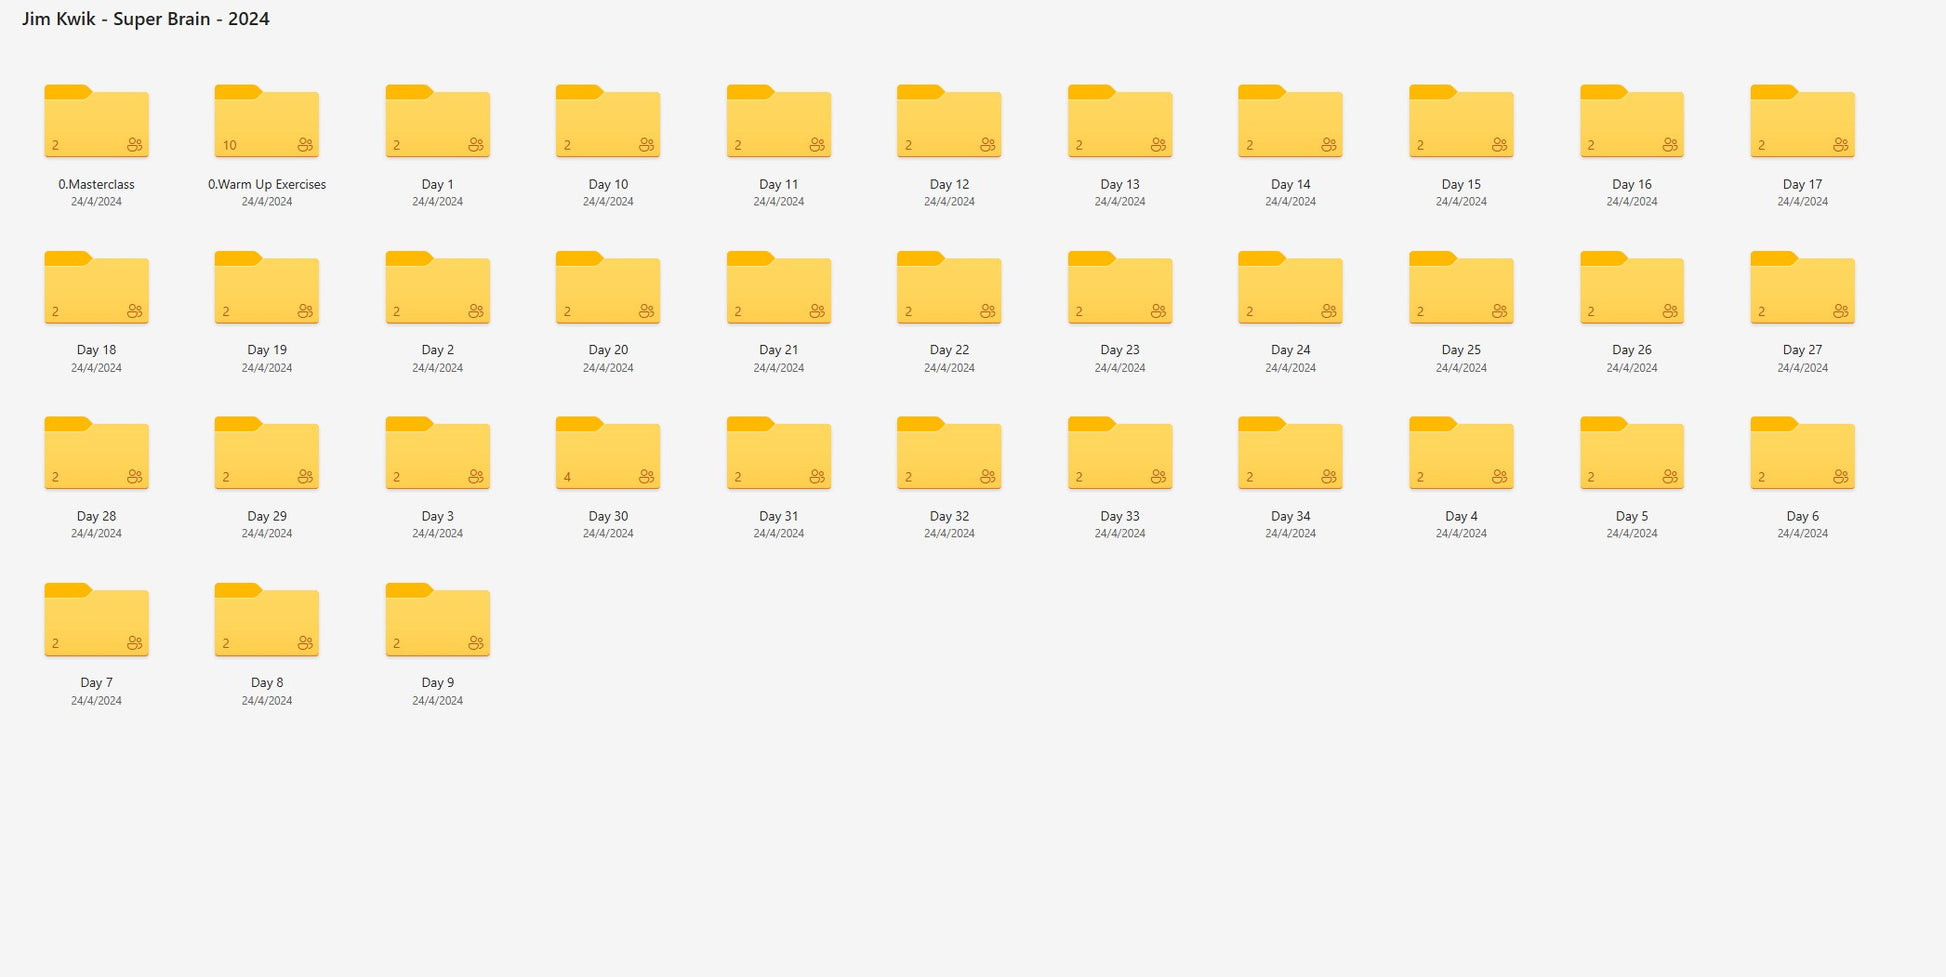
Task: Open the Day 22 folder icon
Action: click(x=948, y=288)
